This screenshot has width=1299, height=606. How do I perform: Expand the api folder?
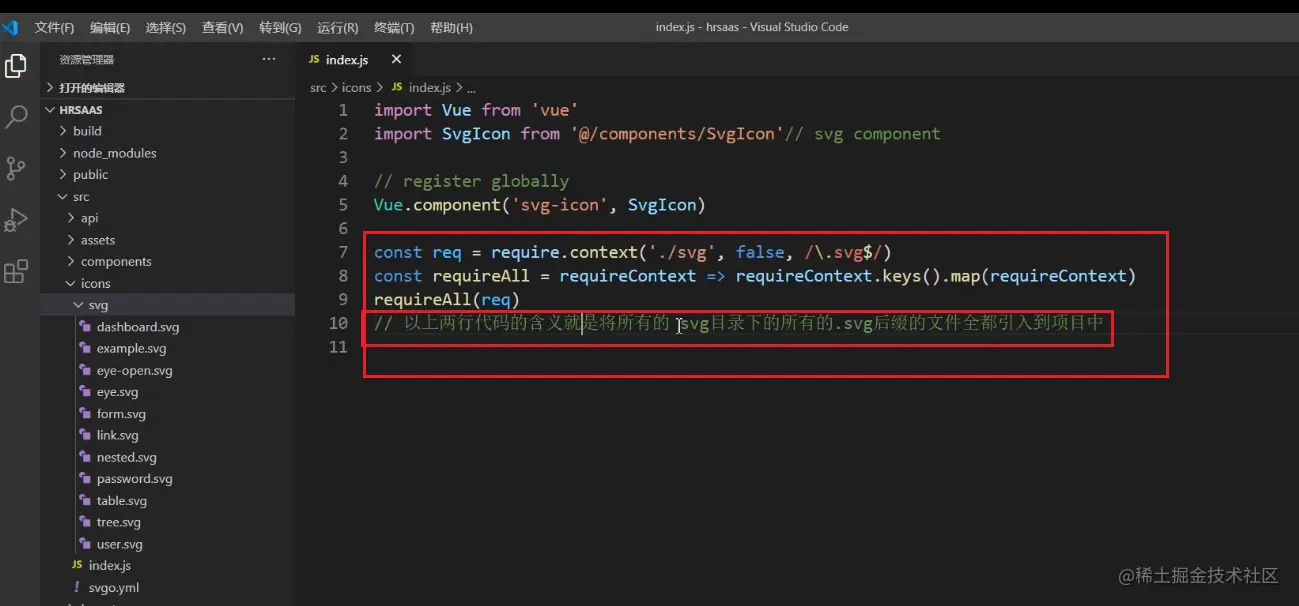pos(168,218)
